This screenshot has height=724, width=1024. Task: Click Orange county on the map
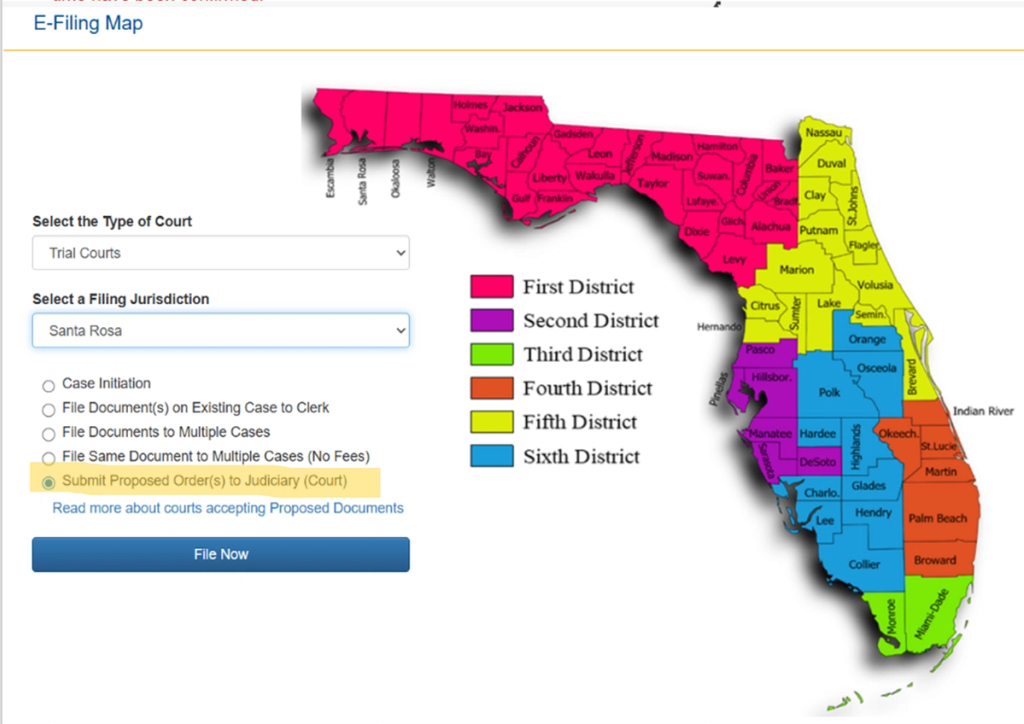(x=867, y=339)
